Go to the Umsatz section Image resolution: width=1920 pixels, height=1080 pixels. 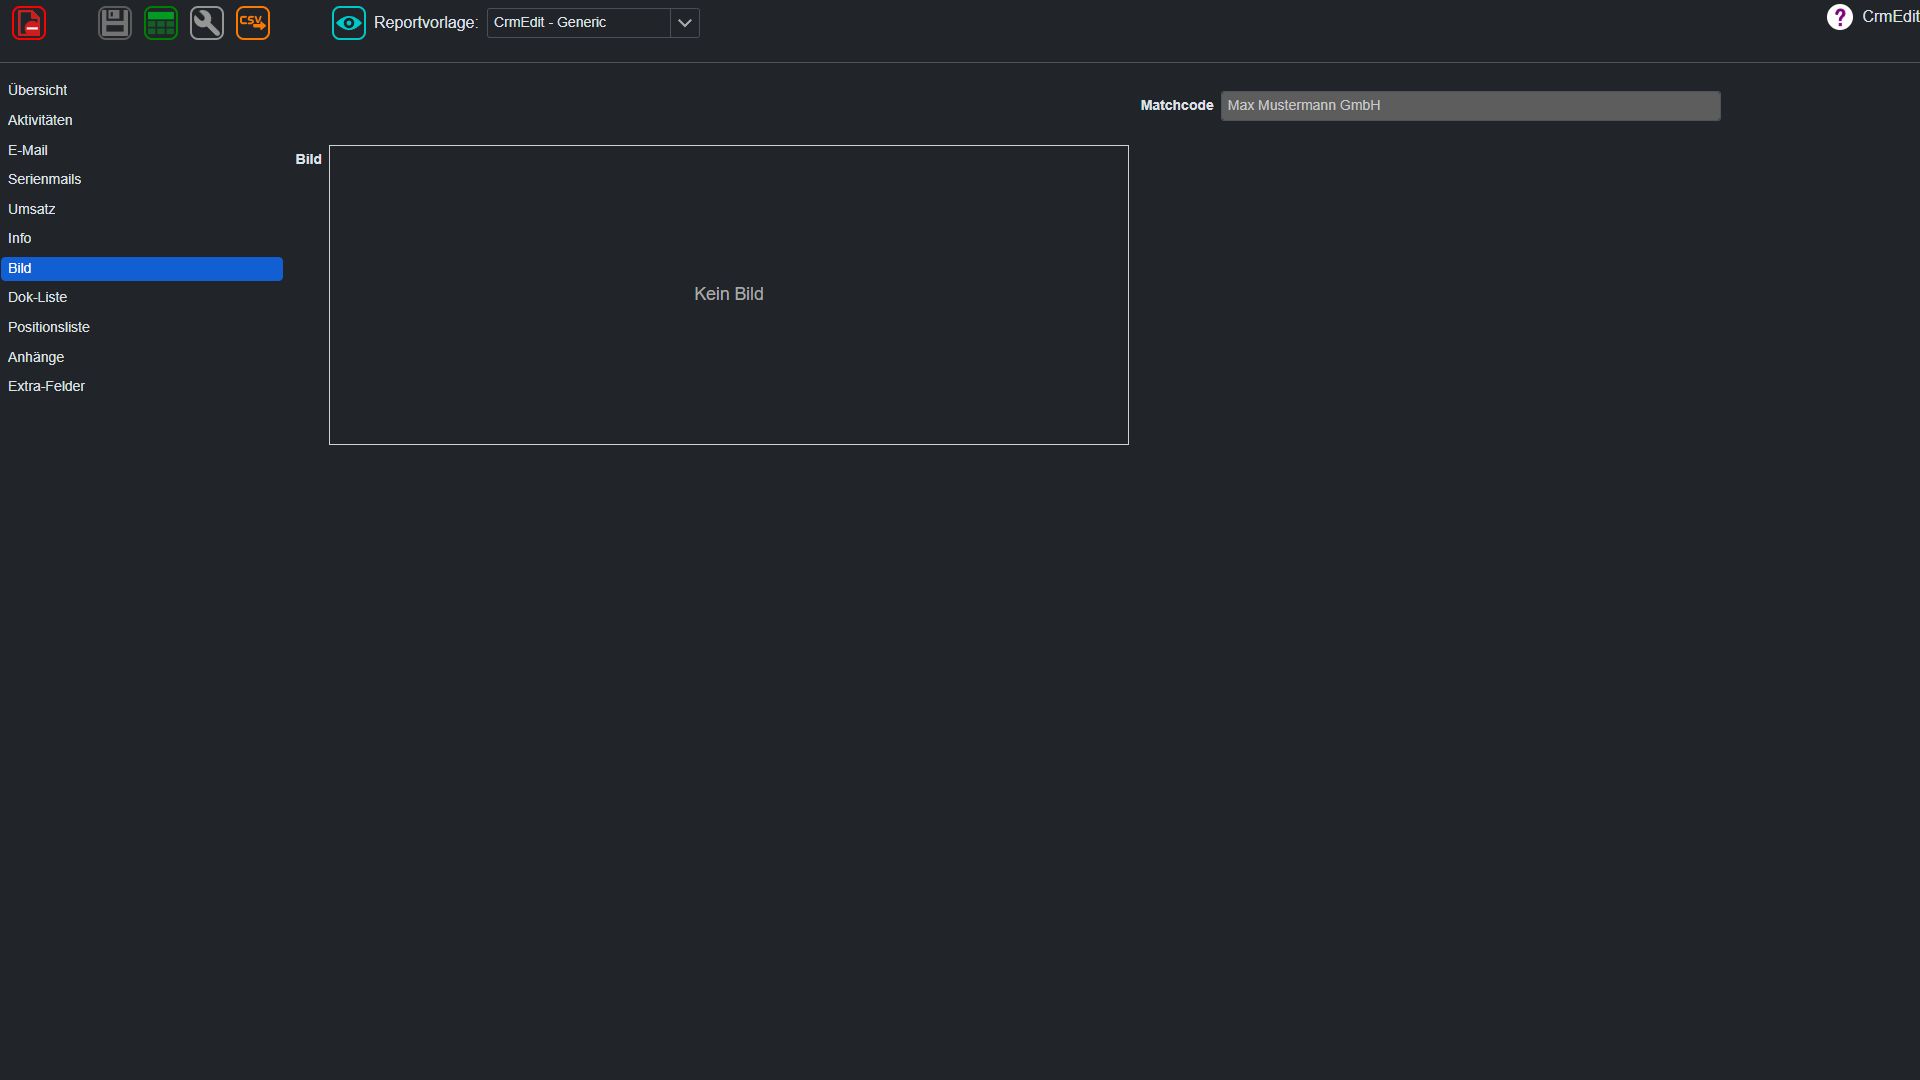142,210
